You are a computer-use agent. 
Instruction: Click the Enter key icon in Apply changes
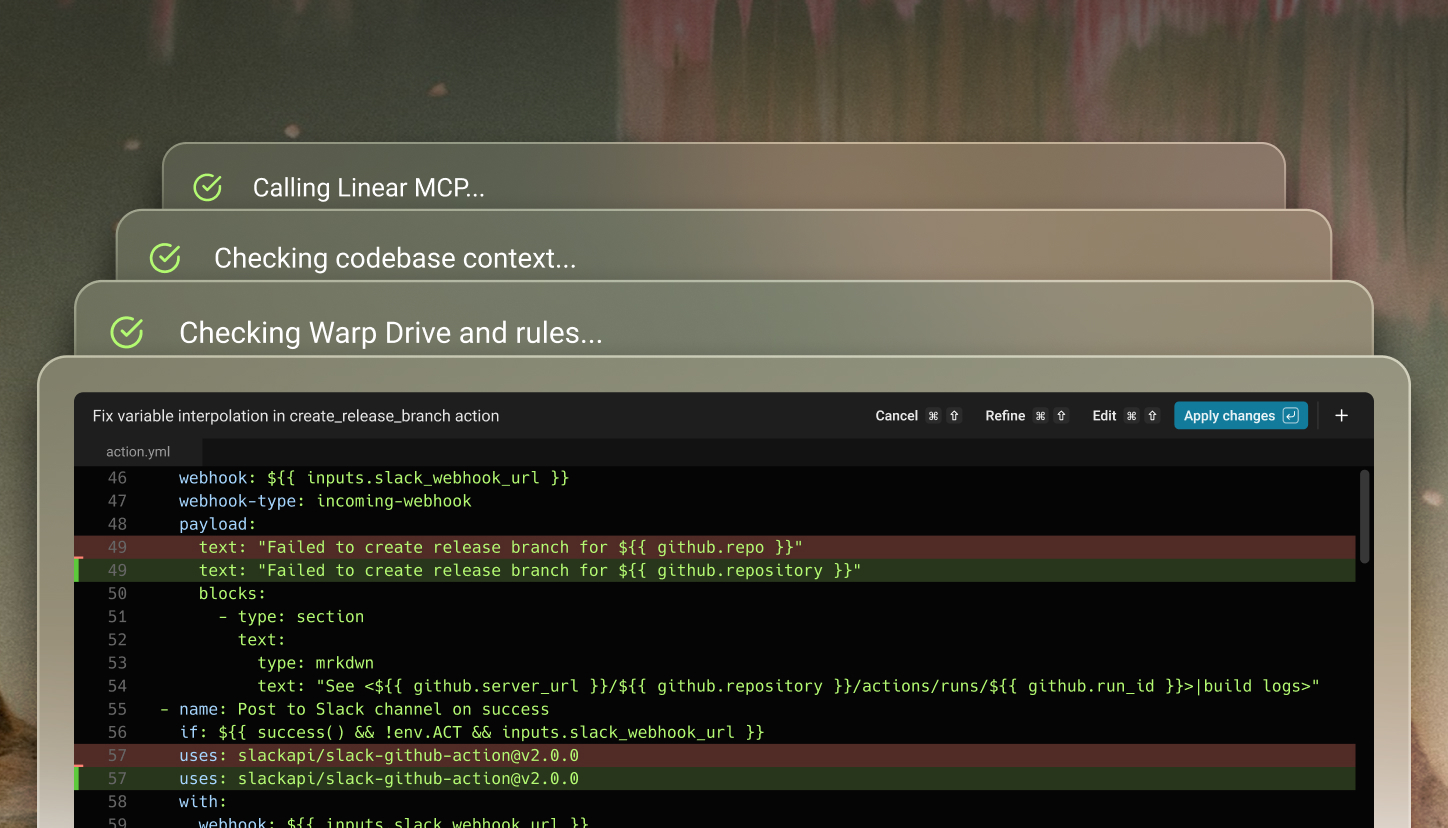click(1290, 416)
